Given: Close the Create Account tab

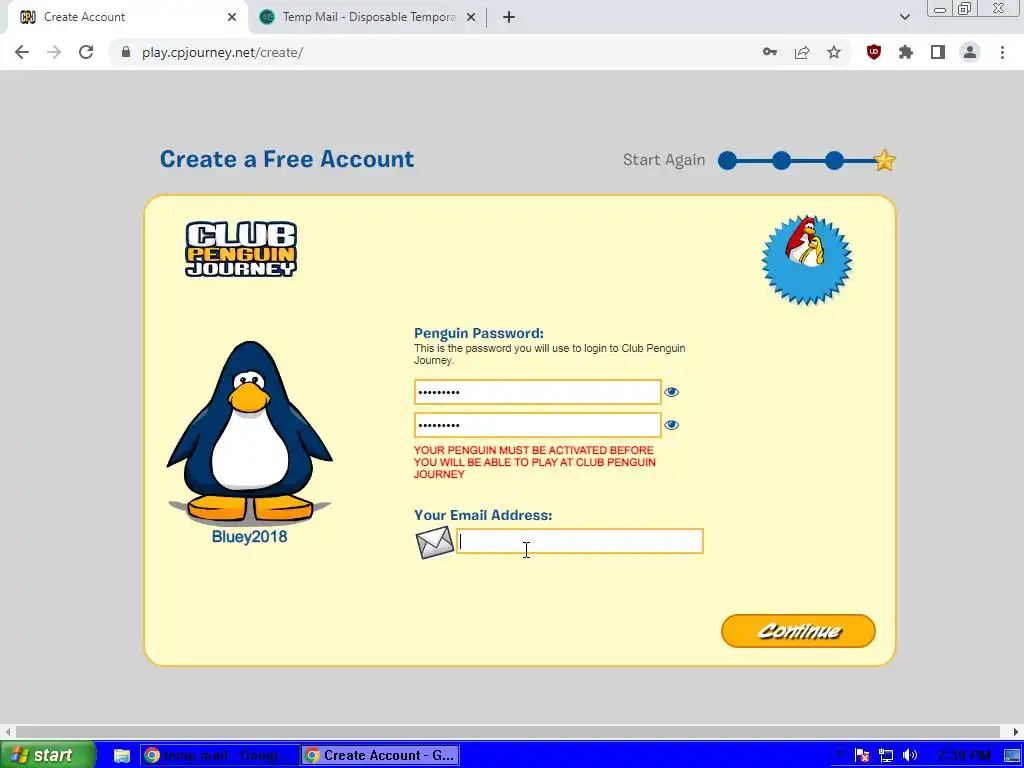Looking at the screenshot, I should tap(232, 17).
